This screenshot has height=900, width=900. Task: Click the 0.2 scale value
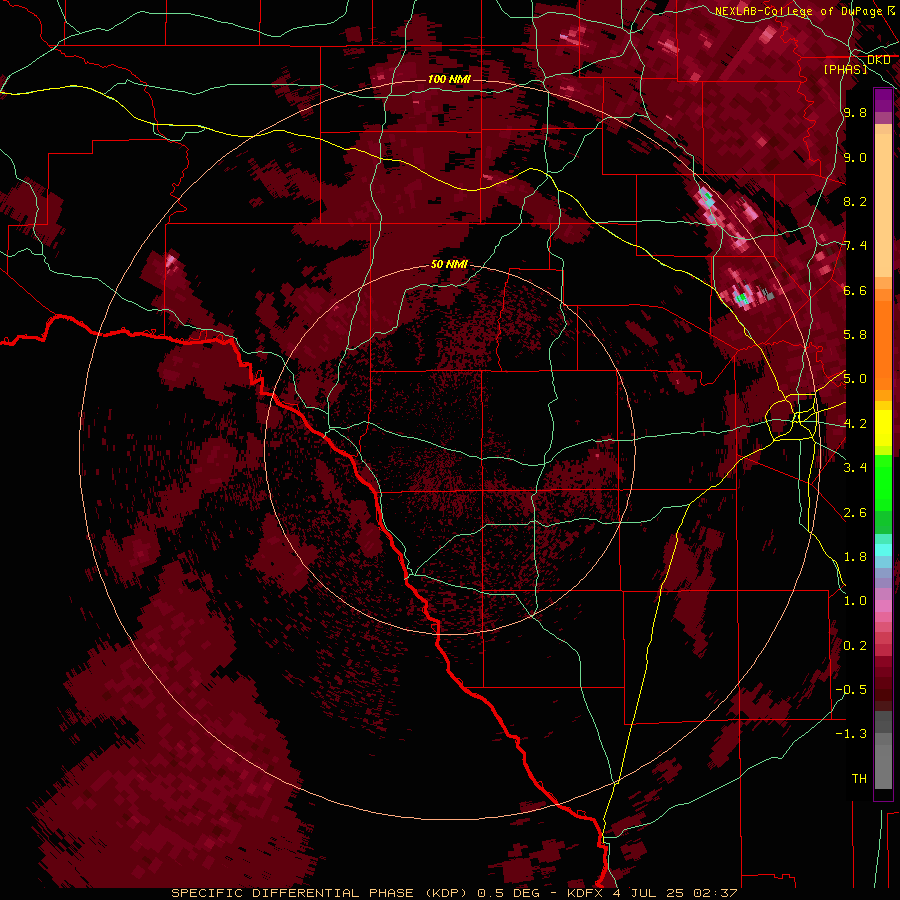[x=855, y=645]
